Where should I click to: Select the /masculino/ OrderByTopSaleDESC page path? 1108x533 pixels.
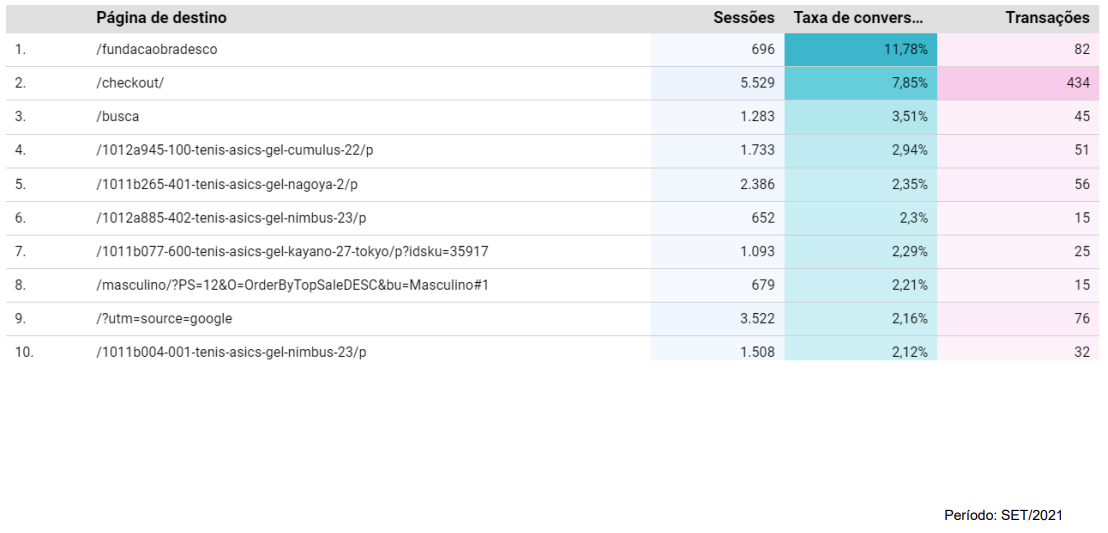click(292, 285)
